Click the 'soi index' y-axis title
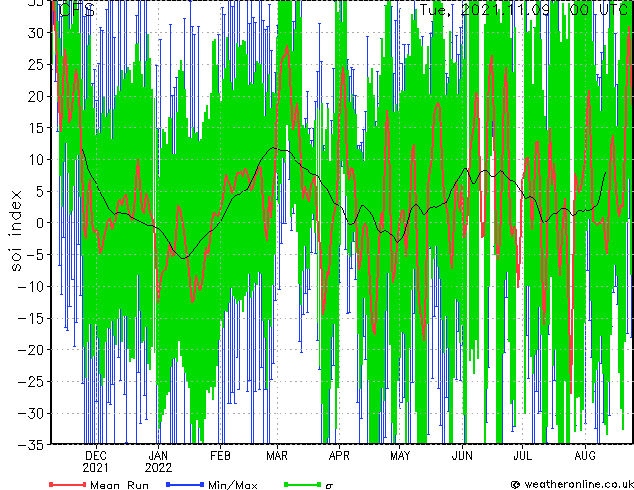The height and width of the screenshot is (490, 634). (16, 230)
